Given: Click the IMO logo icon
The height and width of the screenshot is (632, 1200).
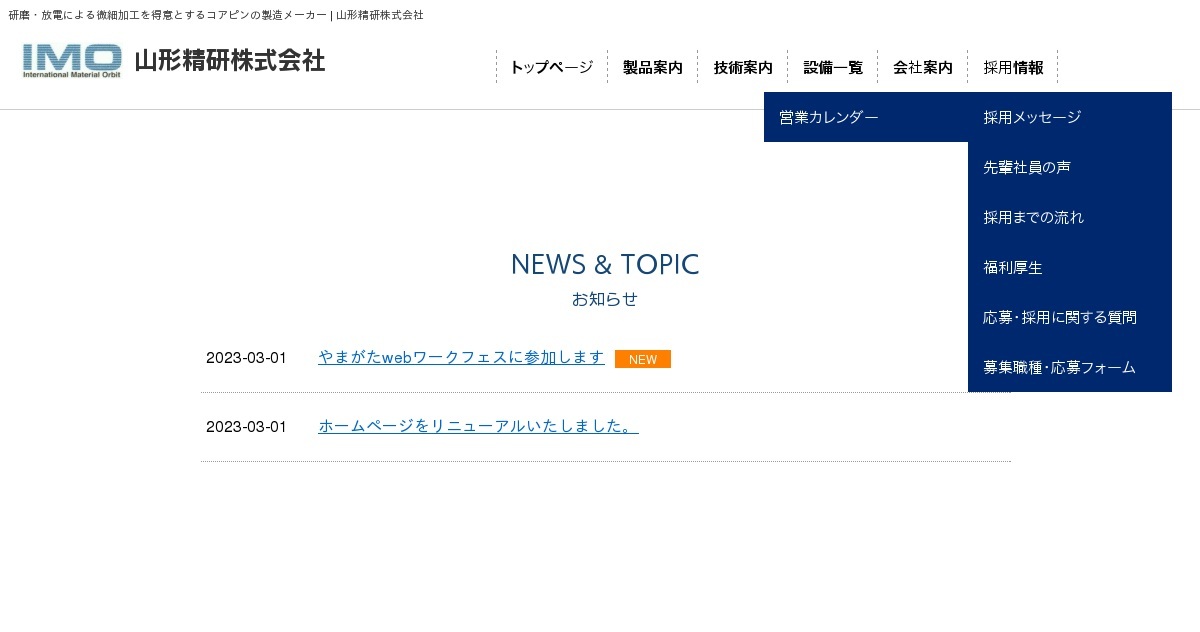Looking at the screenshot, I should [72, 61].
